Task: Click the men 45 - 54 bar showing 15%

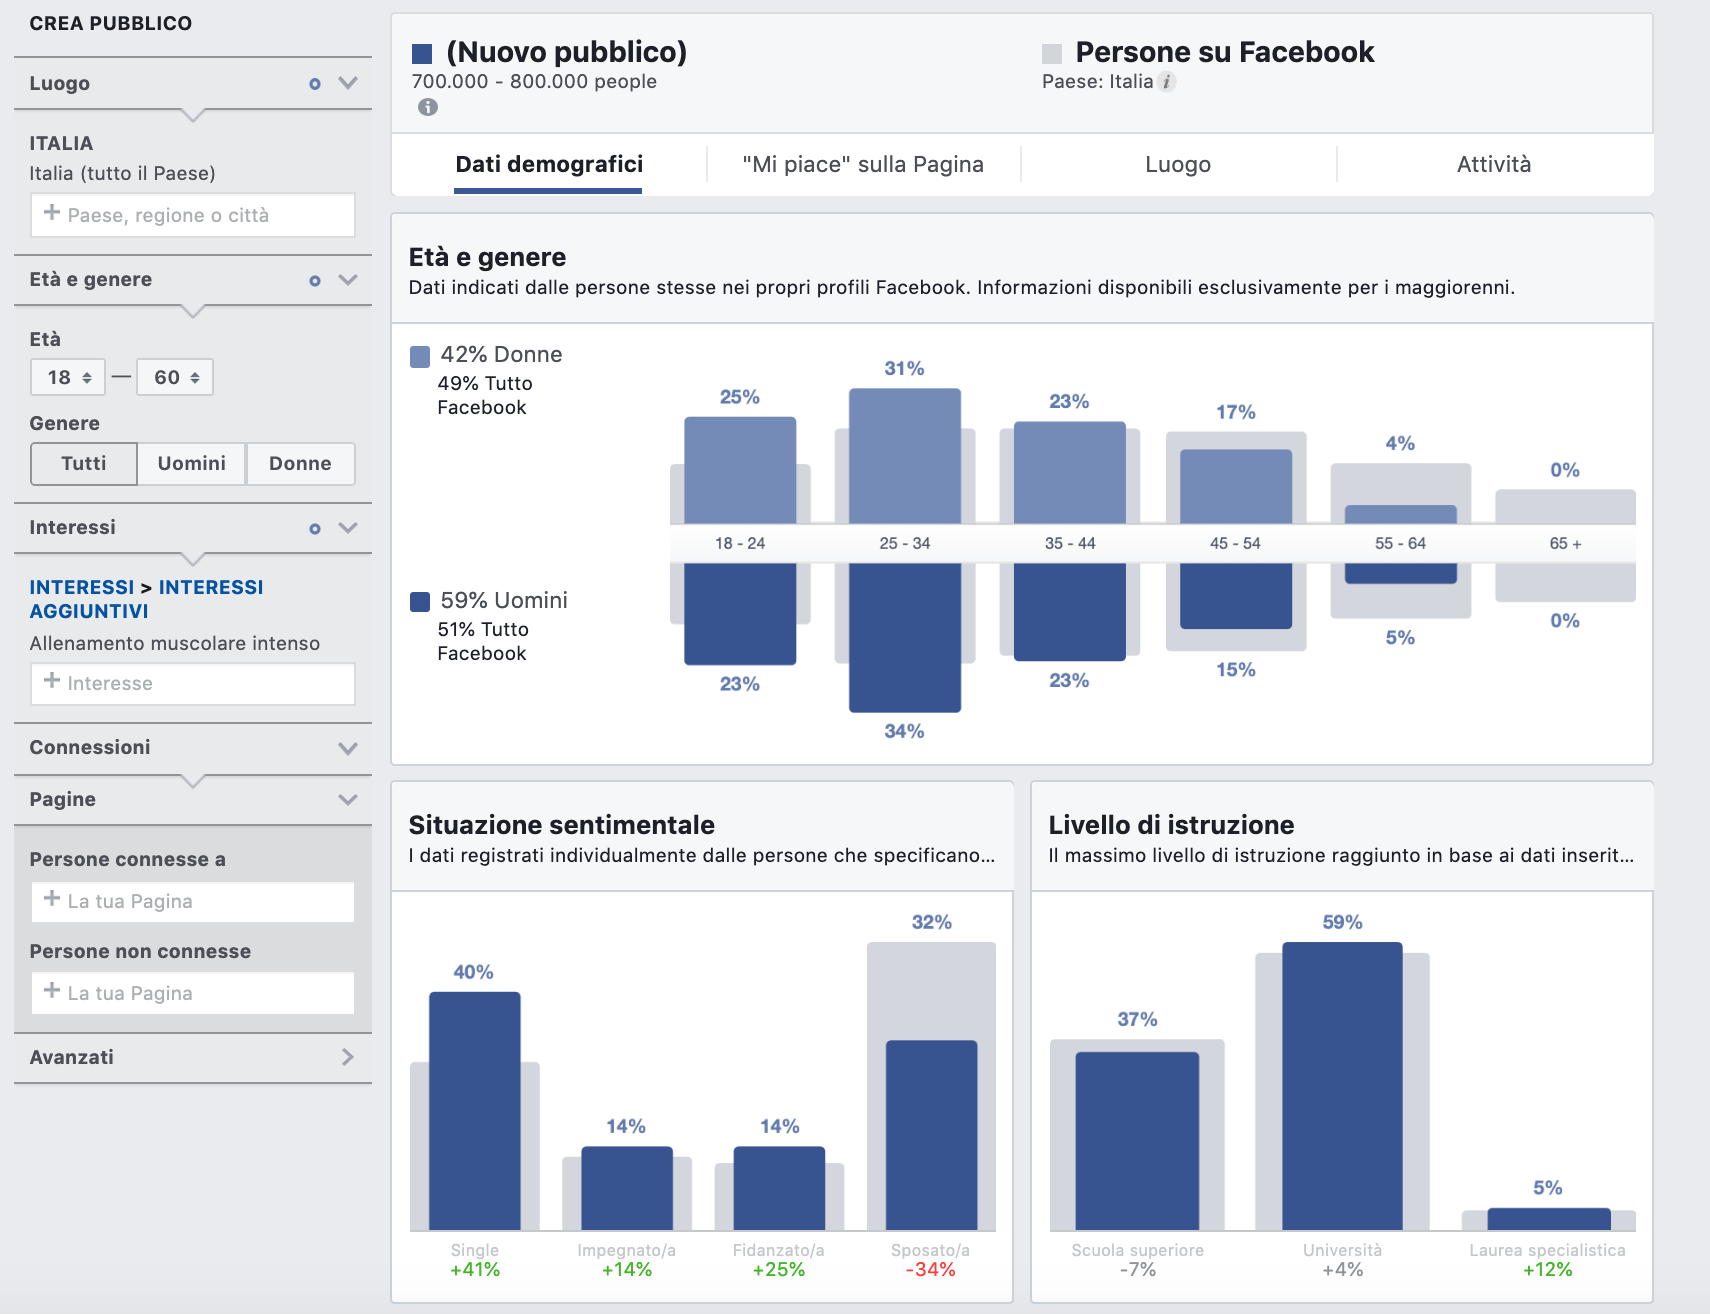Action: (x=1236, y=595)
